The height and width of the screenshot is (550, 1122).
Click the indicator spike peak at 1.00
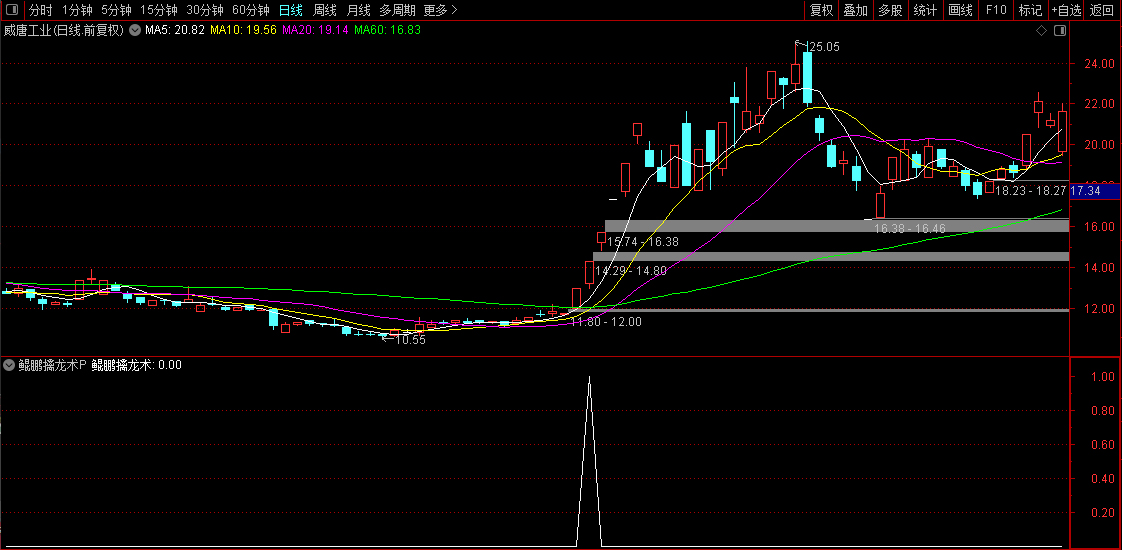point(589,377)
